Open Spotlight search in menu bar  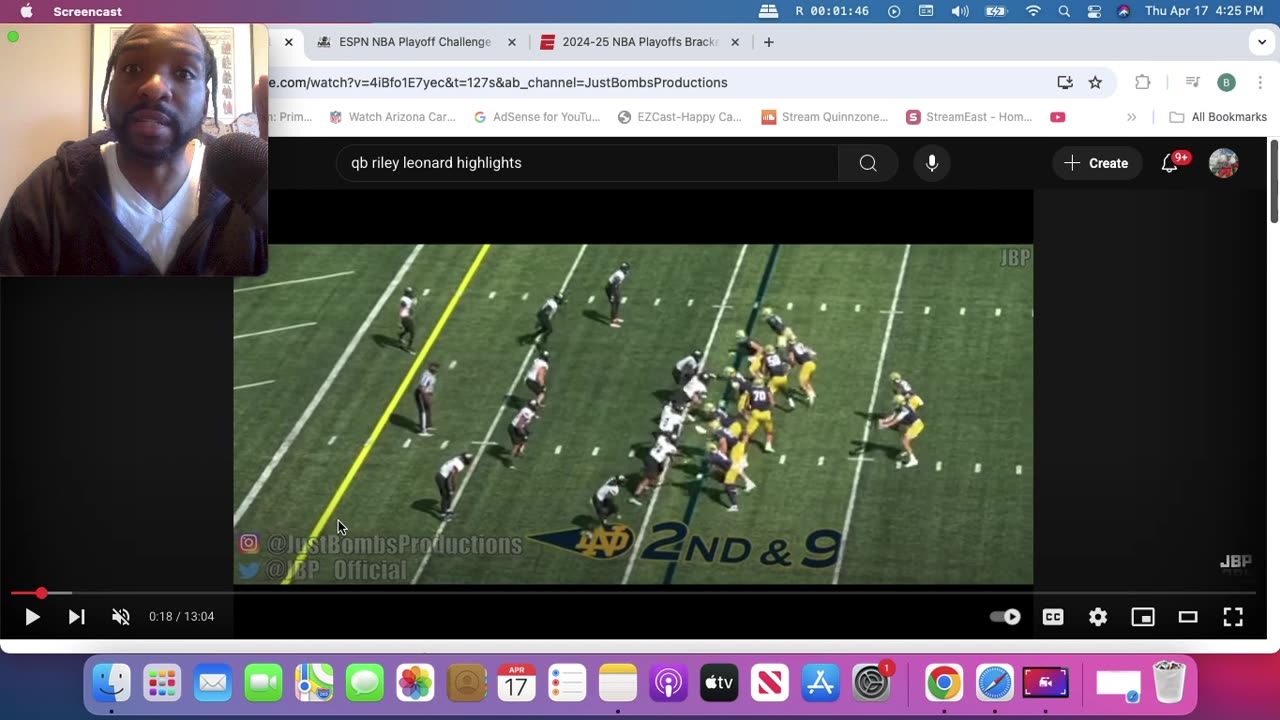pyautogui.click(x=1064, y=11)
